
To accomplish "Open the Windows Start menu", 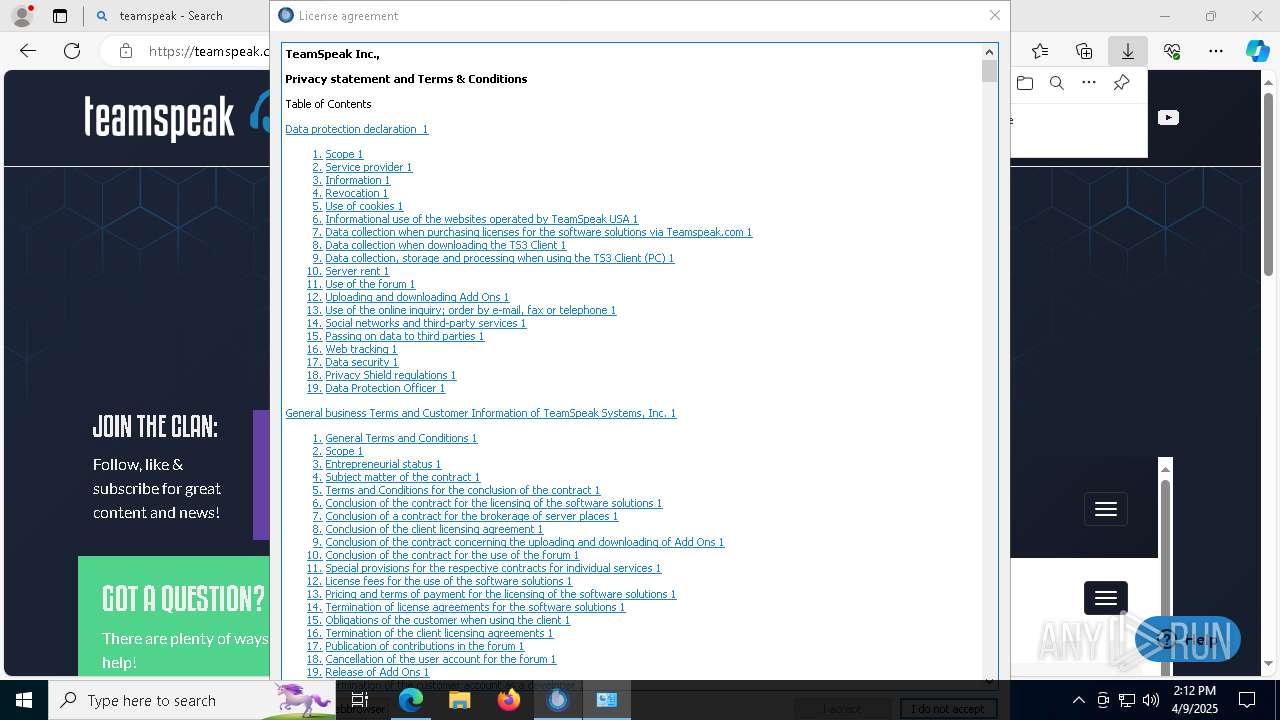I will coord(24,700).
